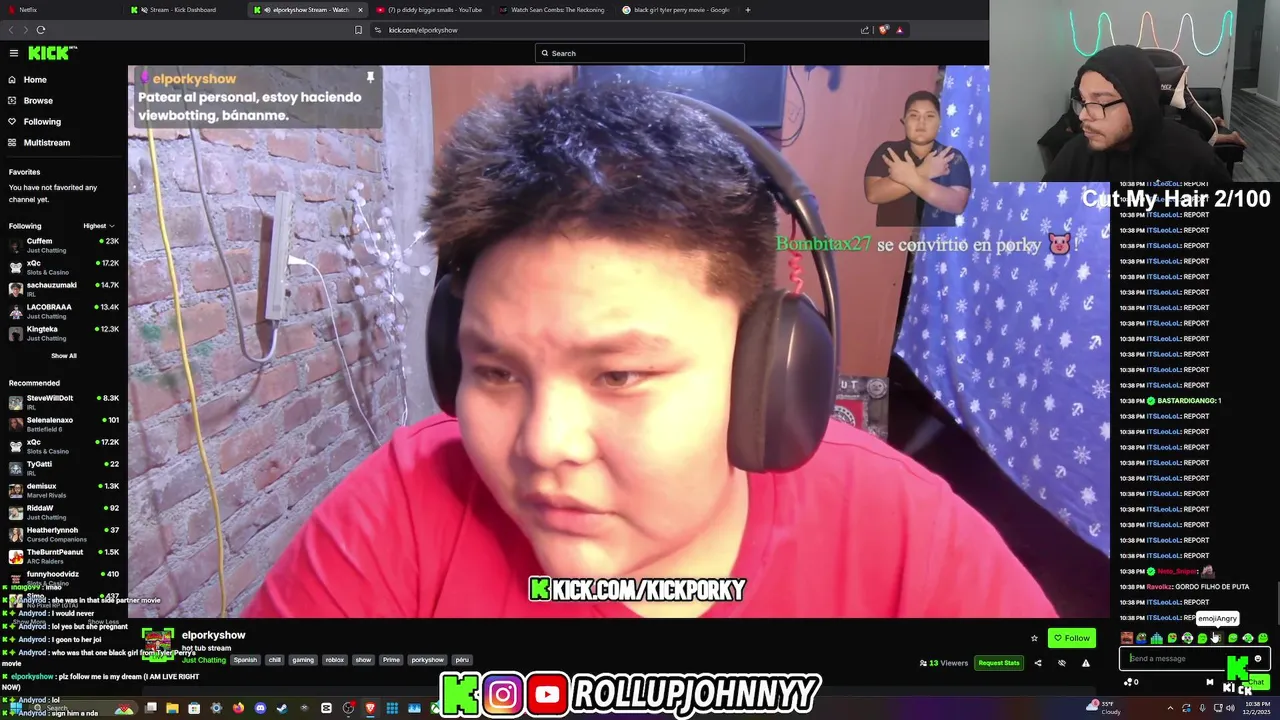
Task: Click the share icon below the stream
Action: (1038, 663)
